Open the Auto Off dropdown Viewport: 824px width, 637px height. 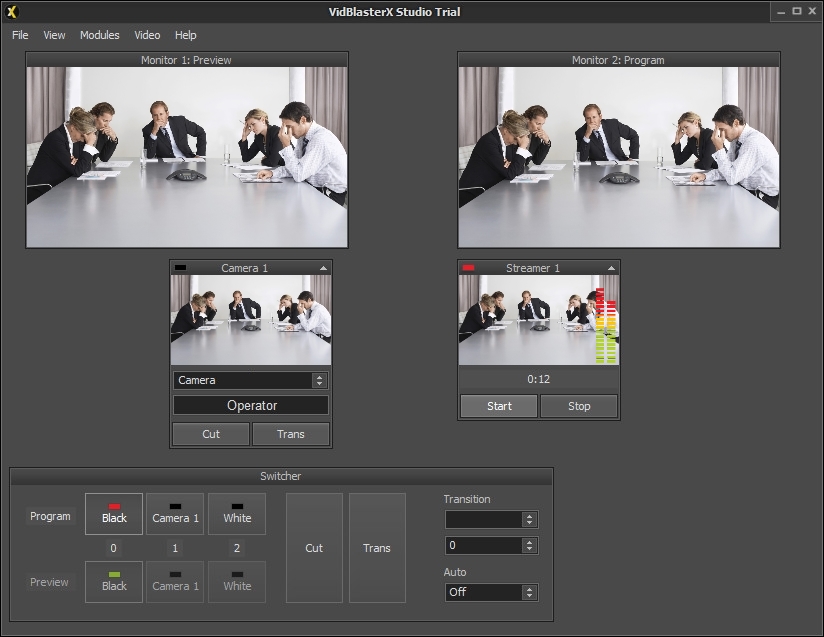coord(491,592)
